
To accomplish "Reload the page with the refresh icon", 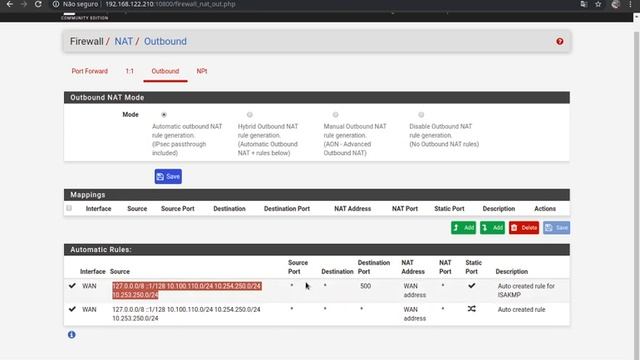I will (x=38, y=4).
